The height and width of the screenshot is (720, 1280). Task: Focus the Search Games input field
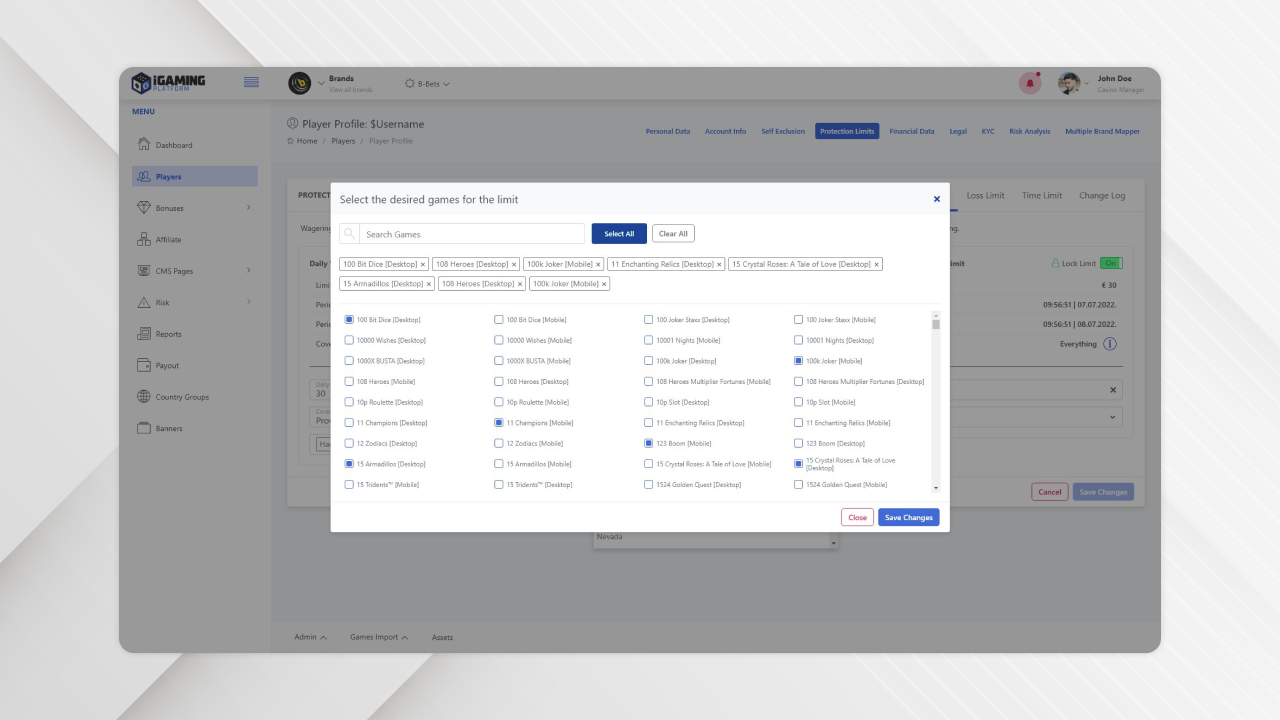point(472,234)
